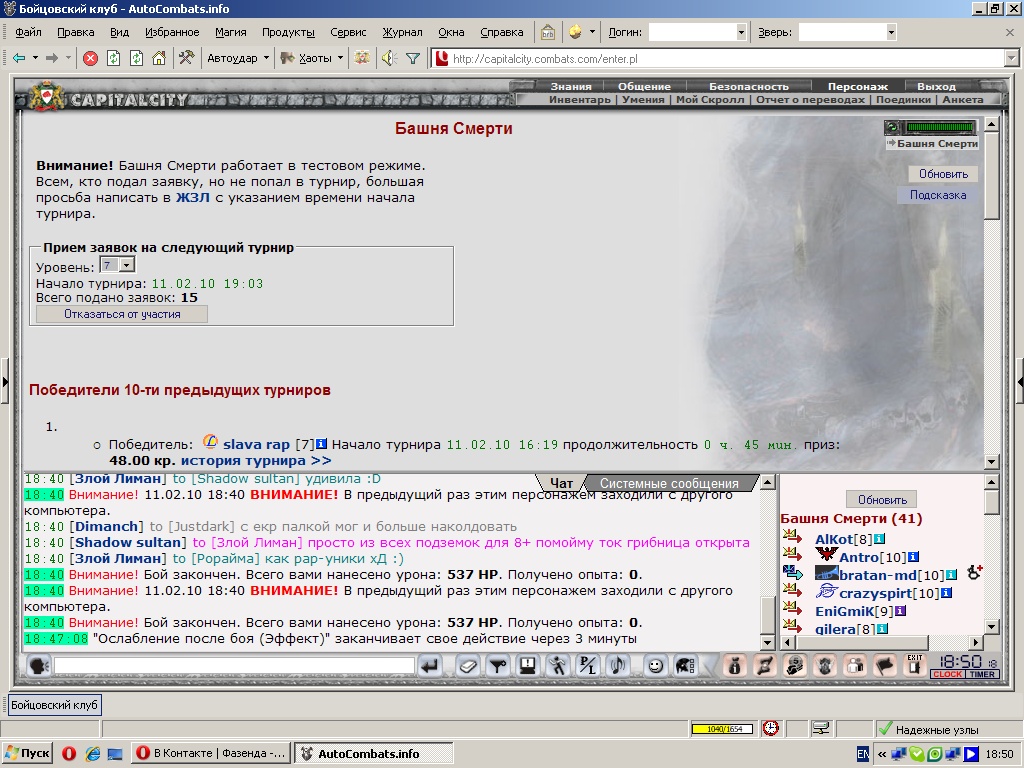
Task: Click the friends people icon
Action: pos(855,666)
